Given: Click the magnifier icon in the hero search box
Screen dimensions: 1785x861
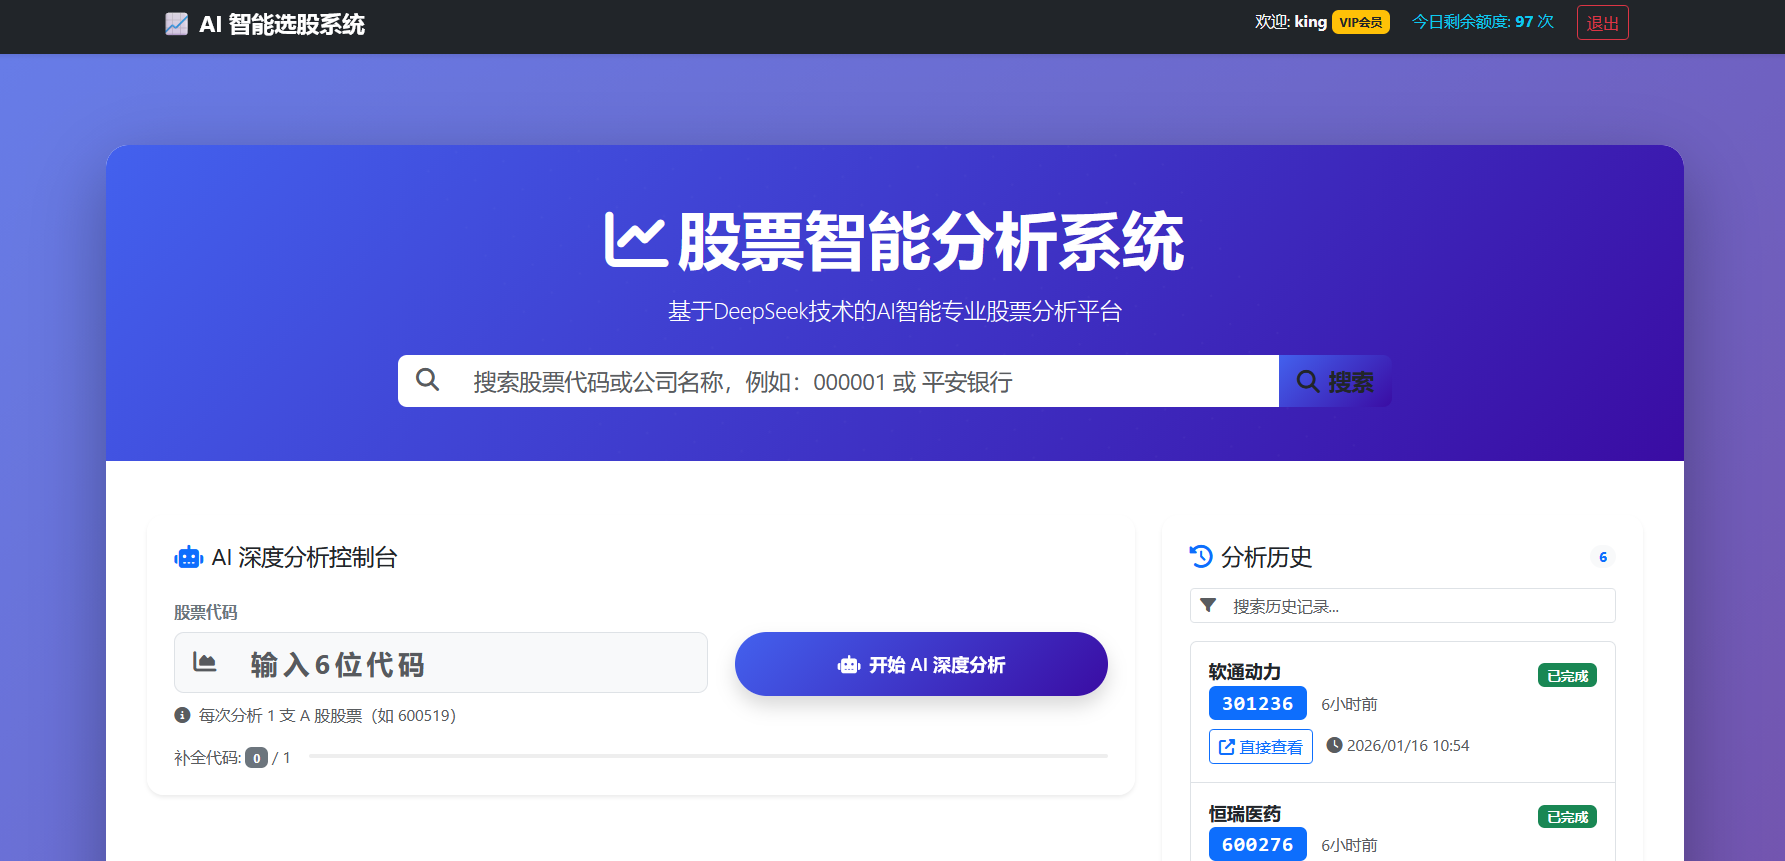Looking at the screenshot, I should pos(427,380).
